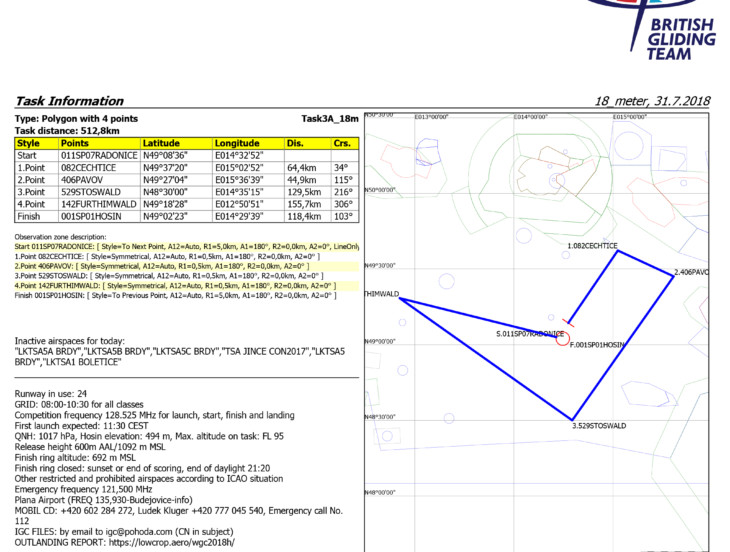
Task: Click the F.001SP01HOSIN finish label
Action: [597, 344]
